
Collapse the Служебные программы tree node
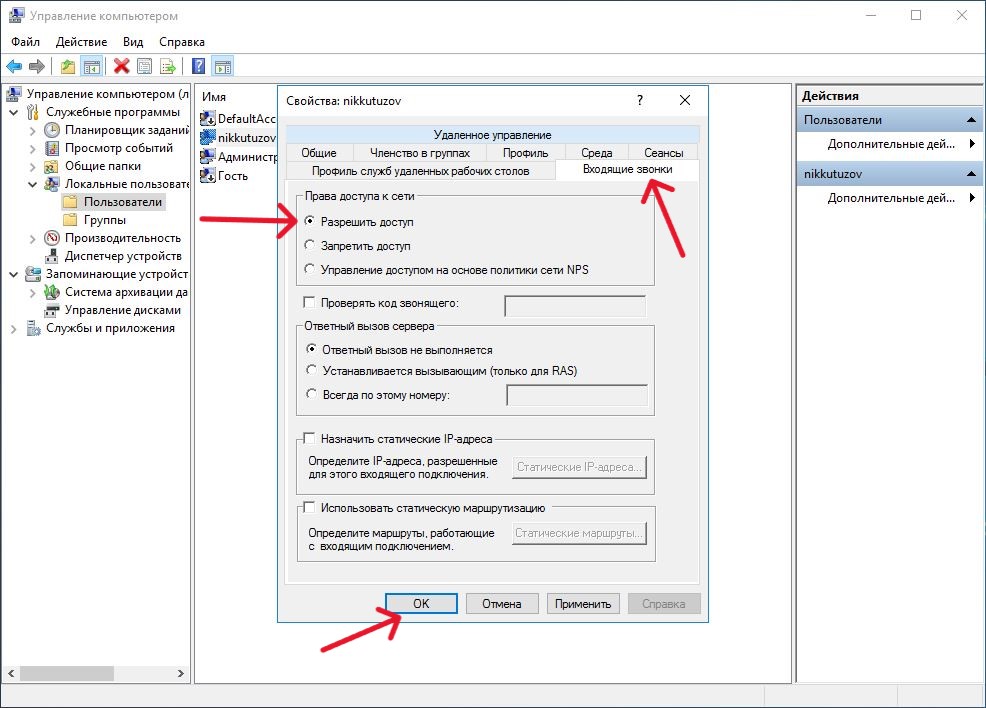click(x=14, y=112)
